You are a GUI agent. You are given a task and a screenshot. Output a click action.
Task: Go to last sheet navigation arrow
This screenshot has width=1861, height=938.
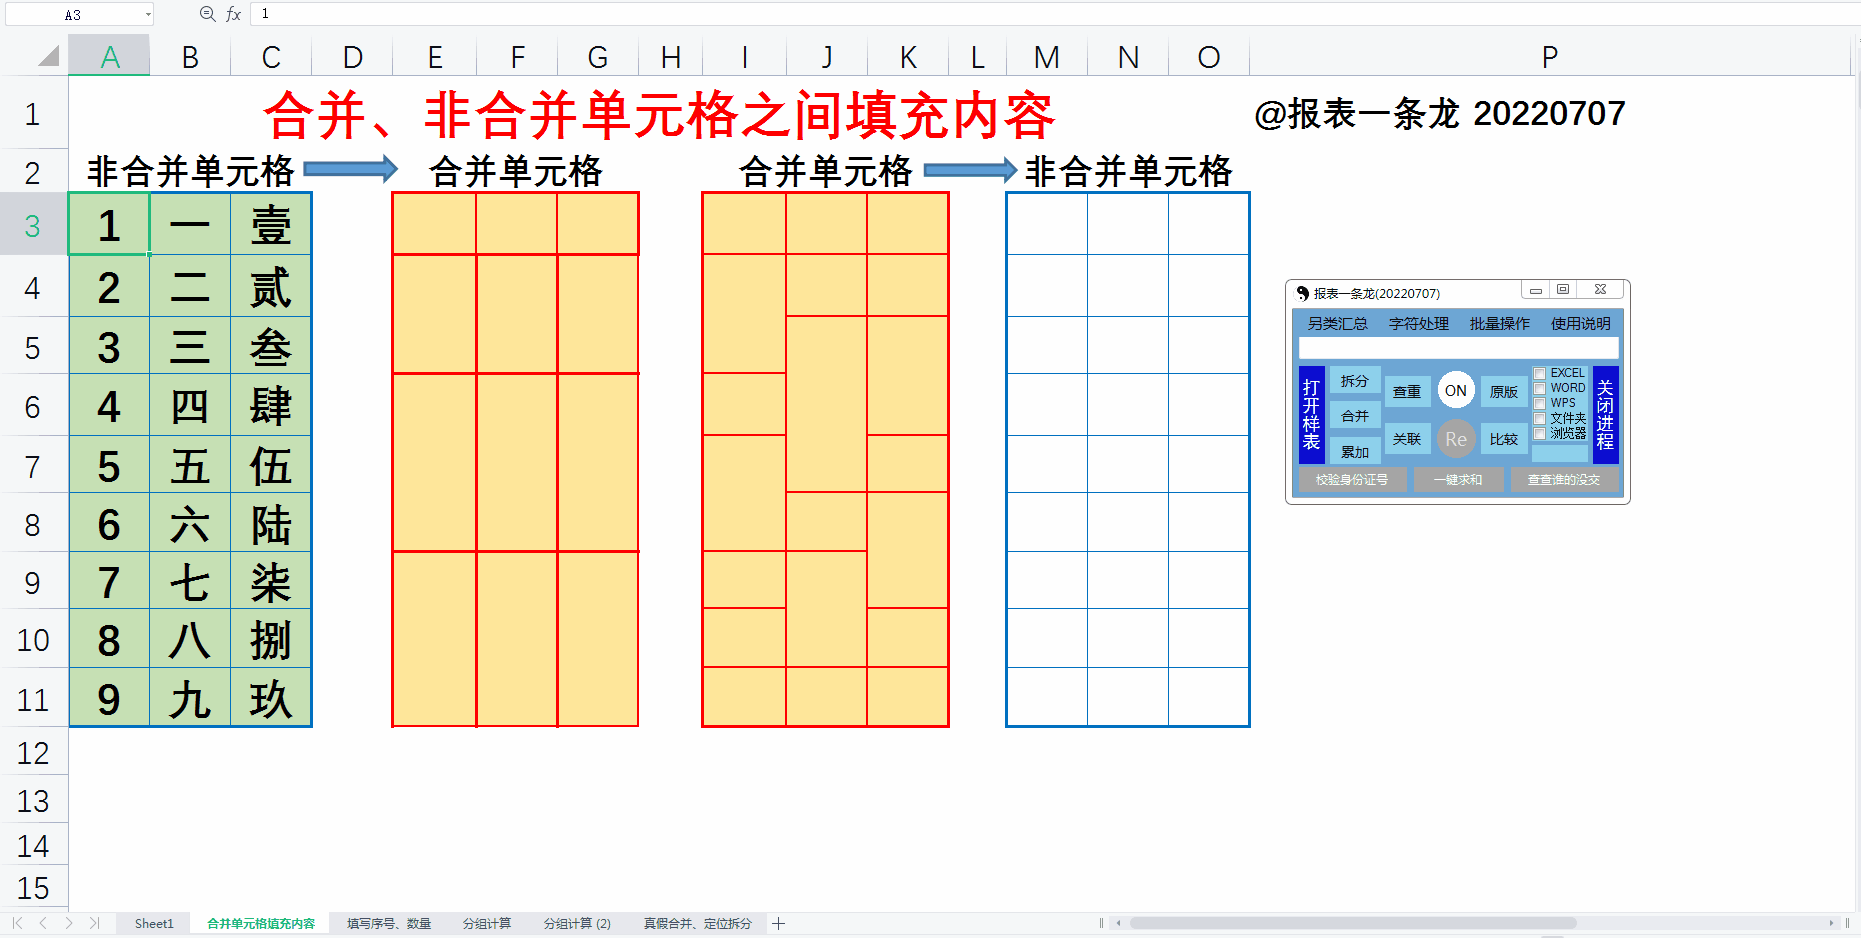tap(95, 923)
